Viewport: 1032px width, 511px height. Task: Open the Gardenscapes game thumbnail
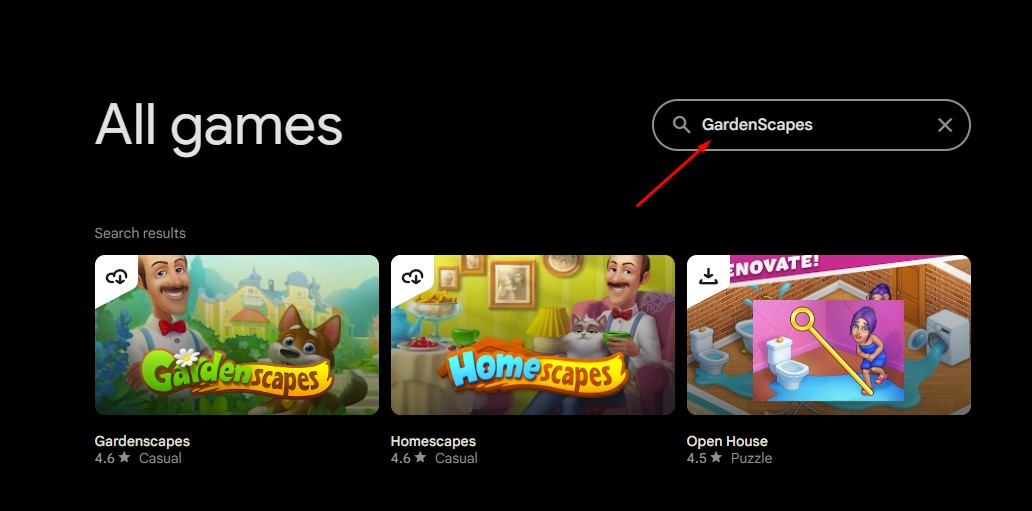pos(237,335)
